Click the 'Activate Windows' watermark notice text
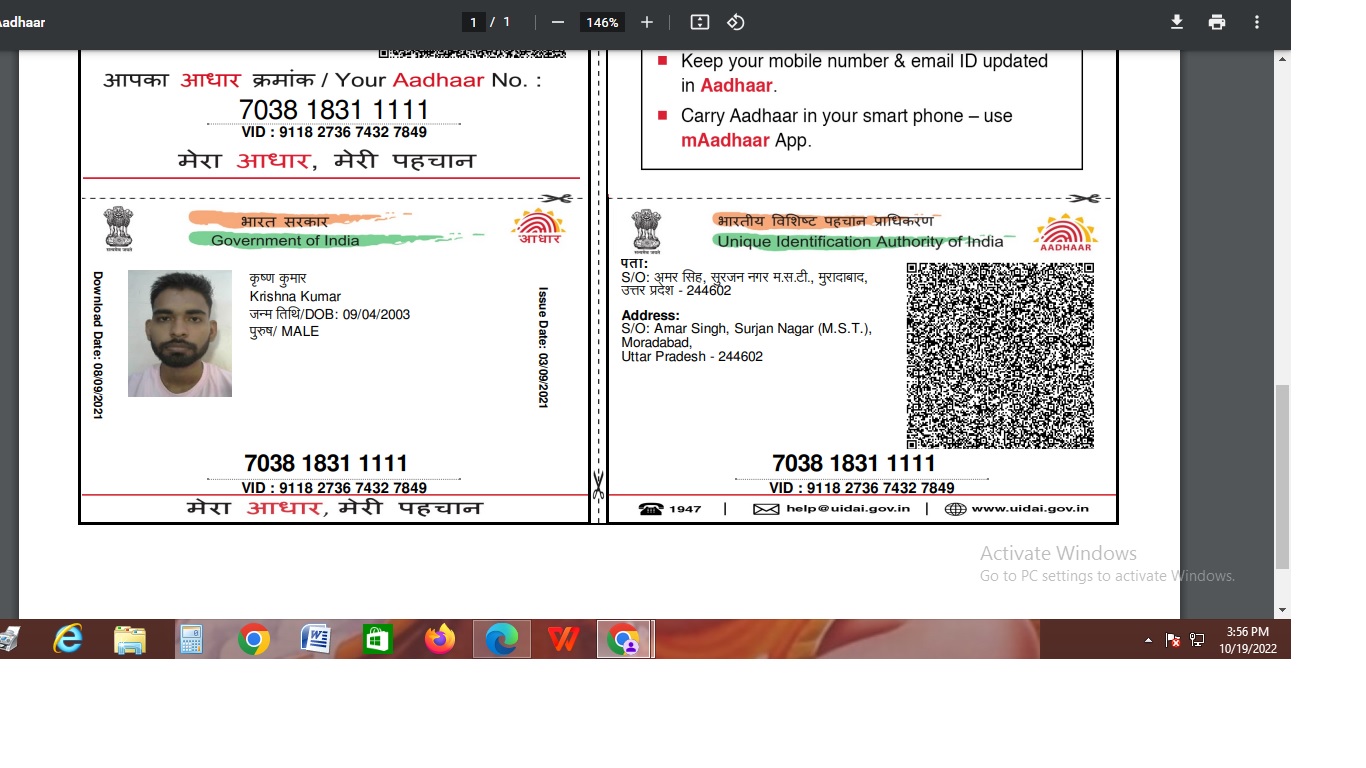Screen dimensions: 1366x768 [1058, 553]
